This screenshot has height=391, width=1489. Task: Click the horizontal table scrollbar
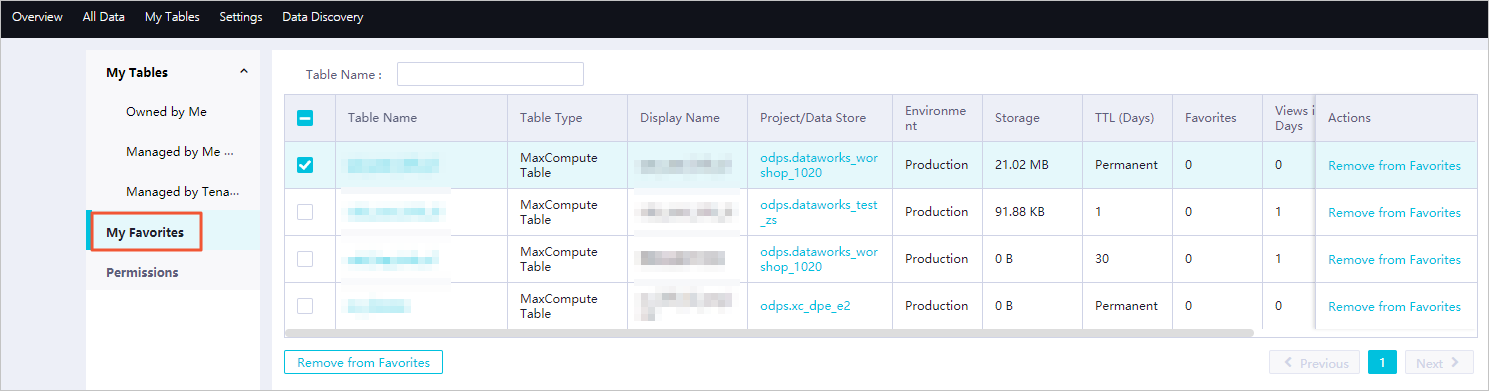pos(769,332)
